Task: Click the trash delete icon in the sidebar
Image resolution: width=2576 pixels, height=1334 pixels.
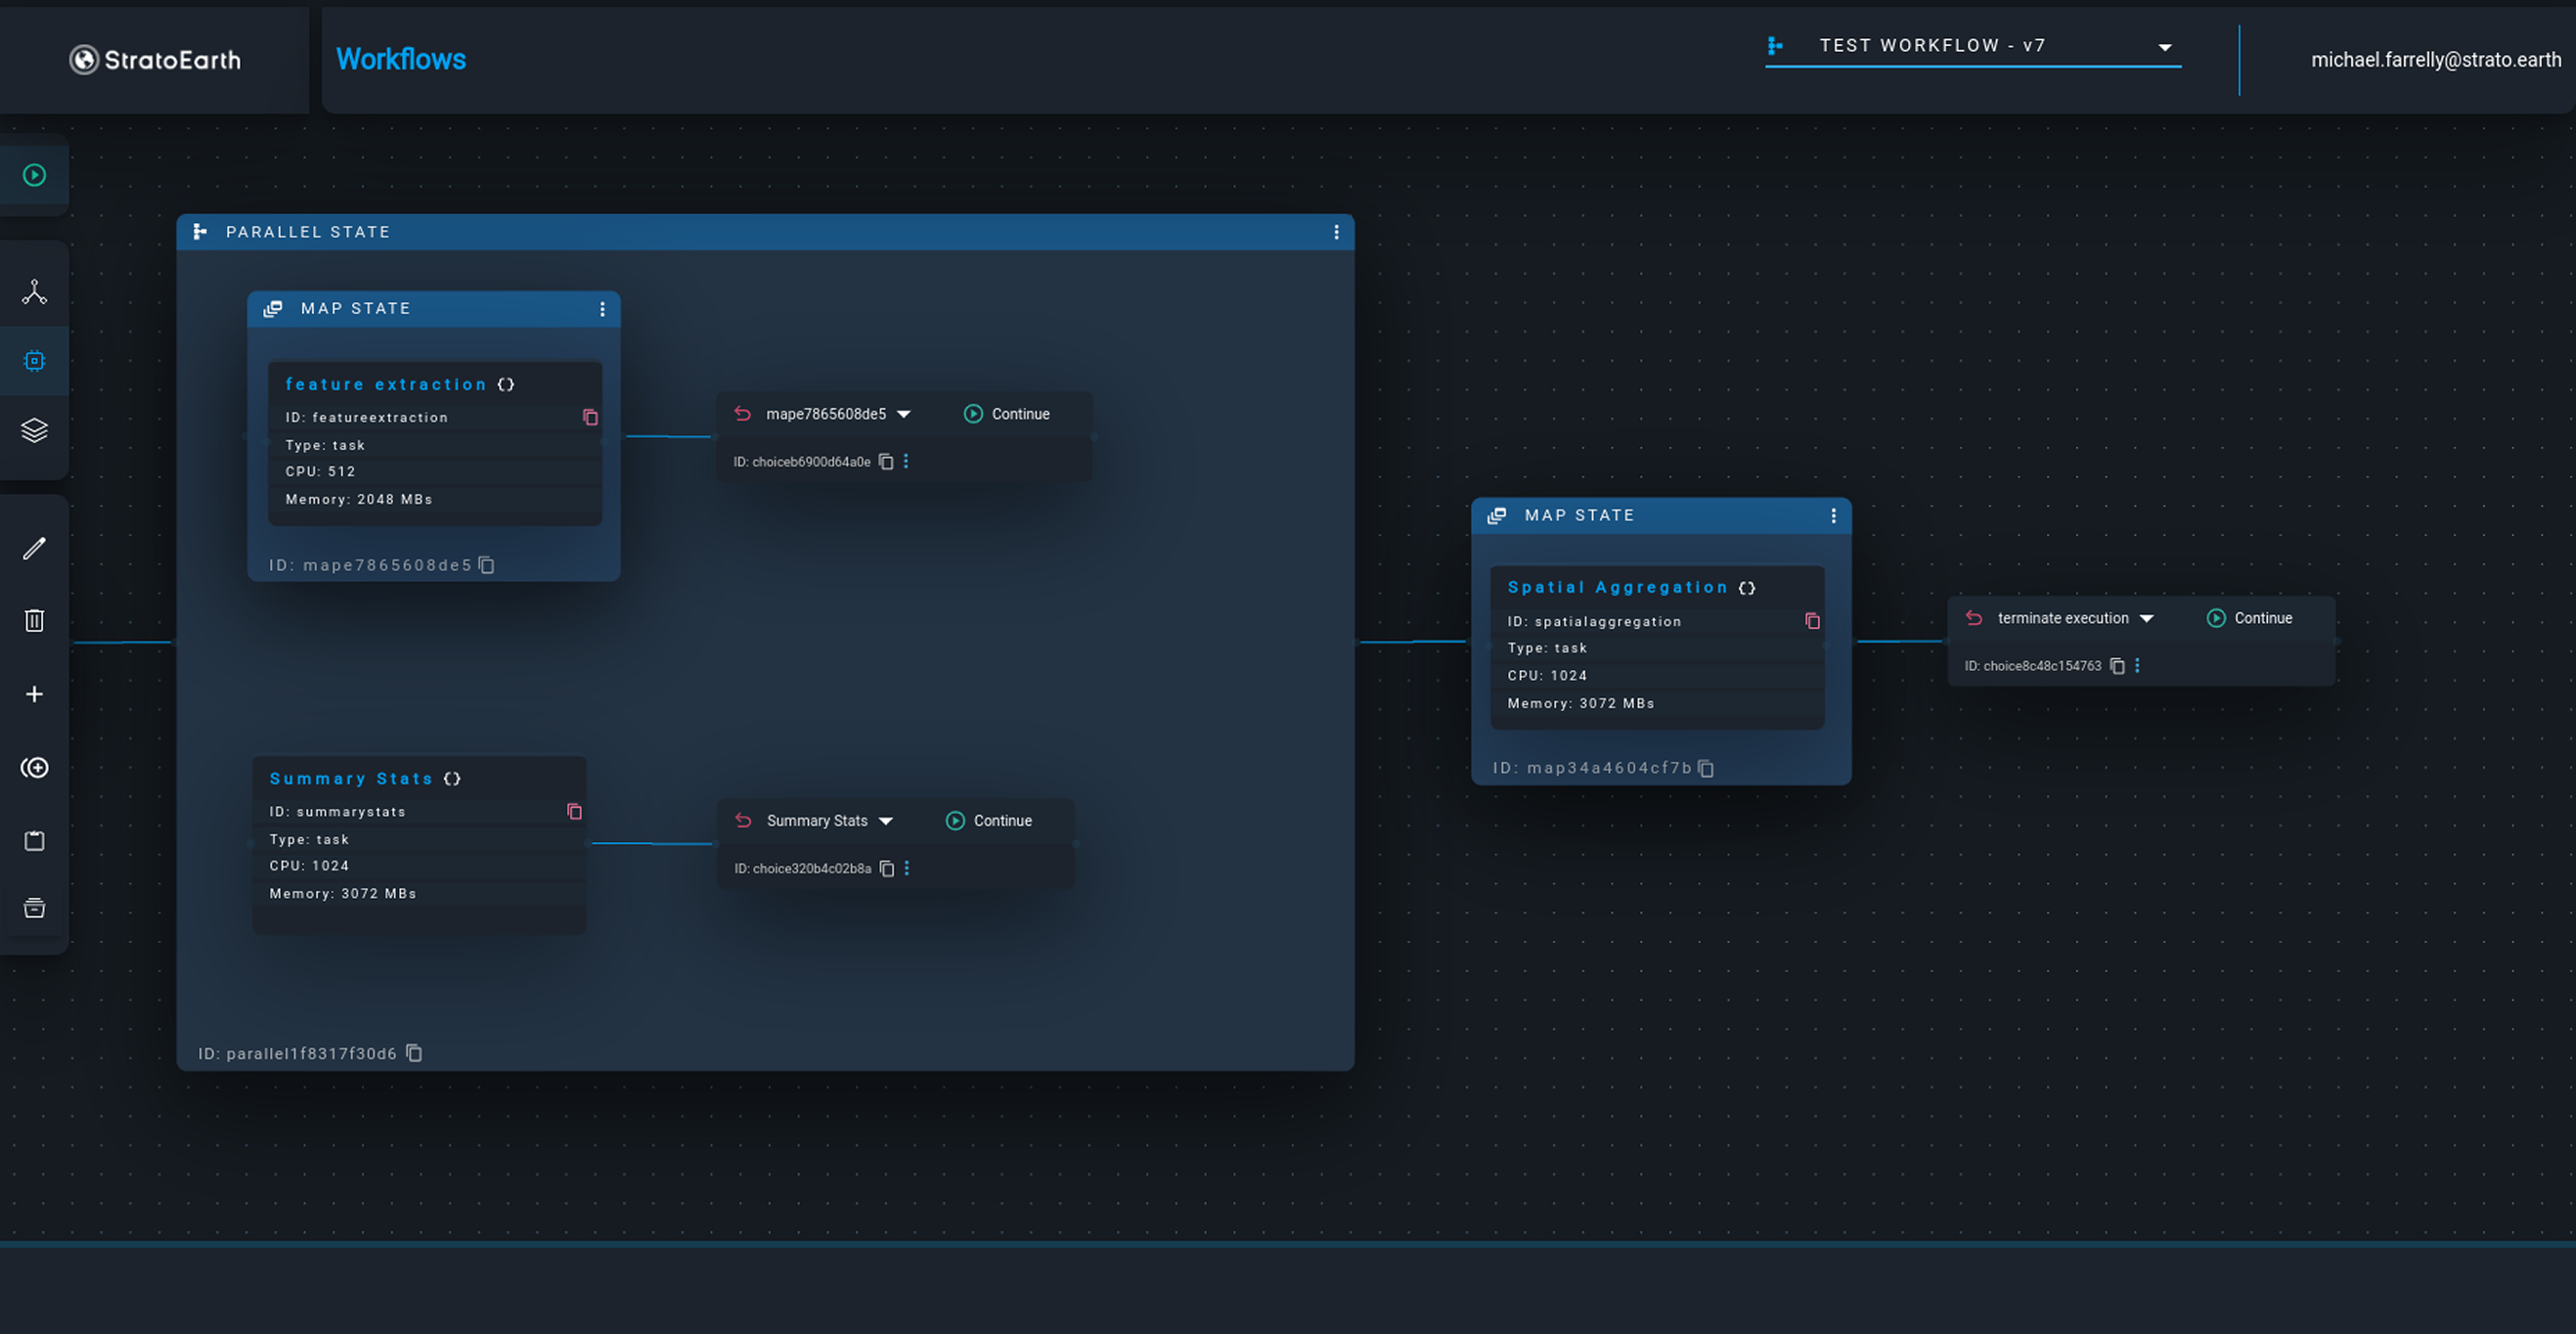Action: click(x=34, y=620)
